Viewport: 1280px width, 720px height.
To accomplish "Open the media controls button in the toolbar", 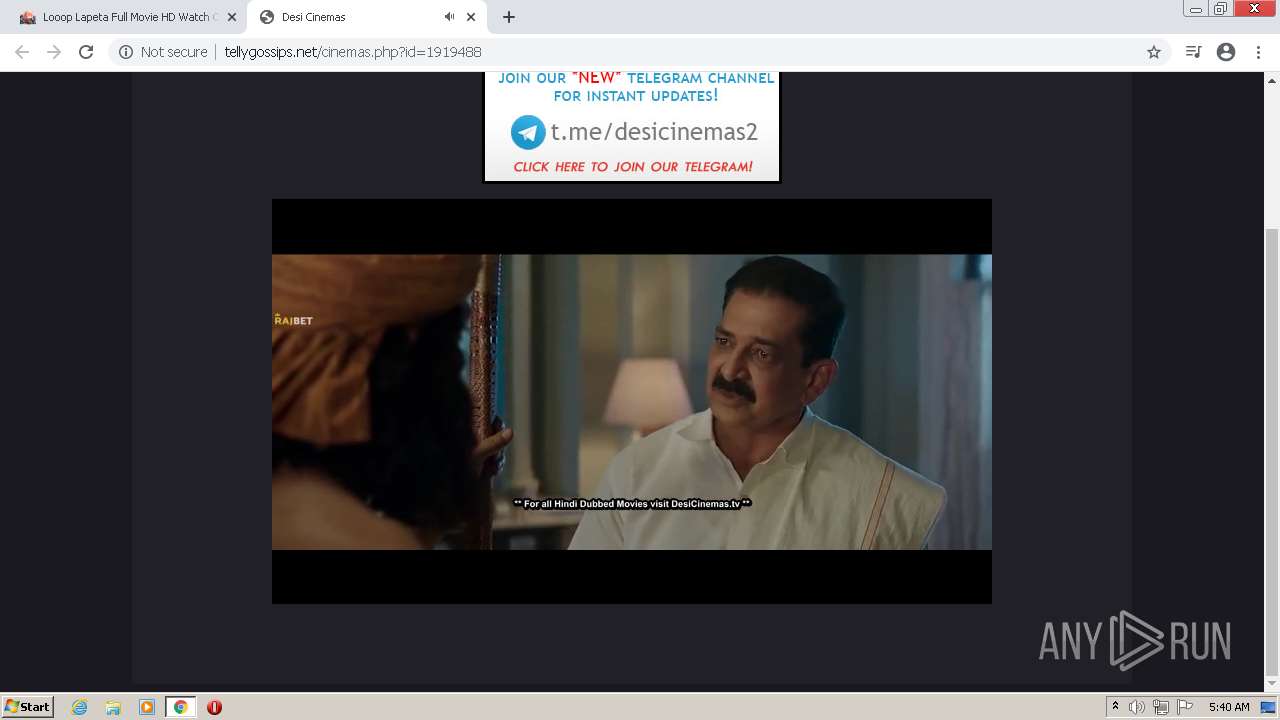I will point(1193,52).
